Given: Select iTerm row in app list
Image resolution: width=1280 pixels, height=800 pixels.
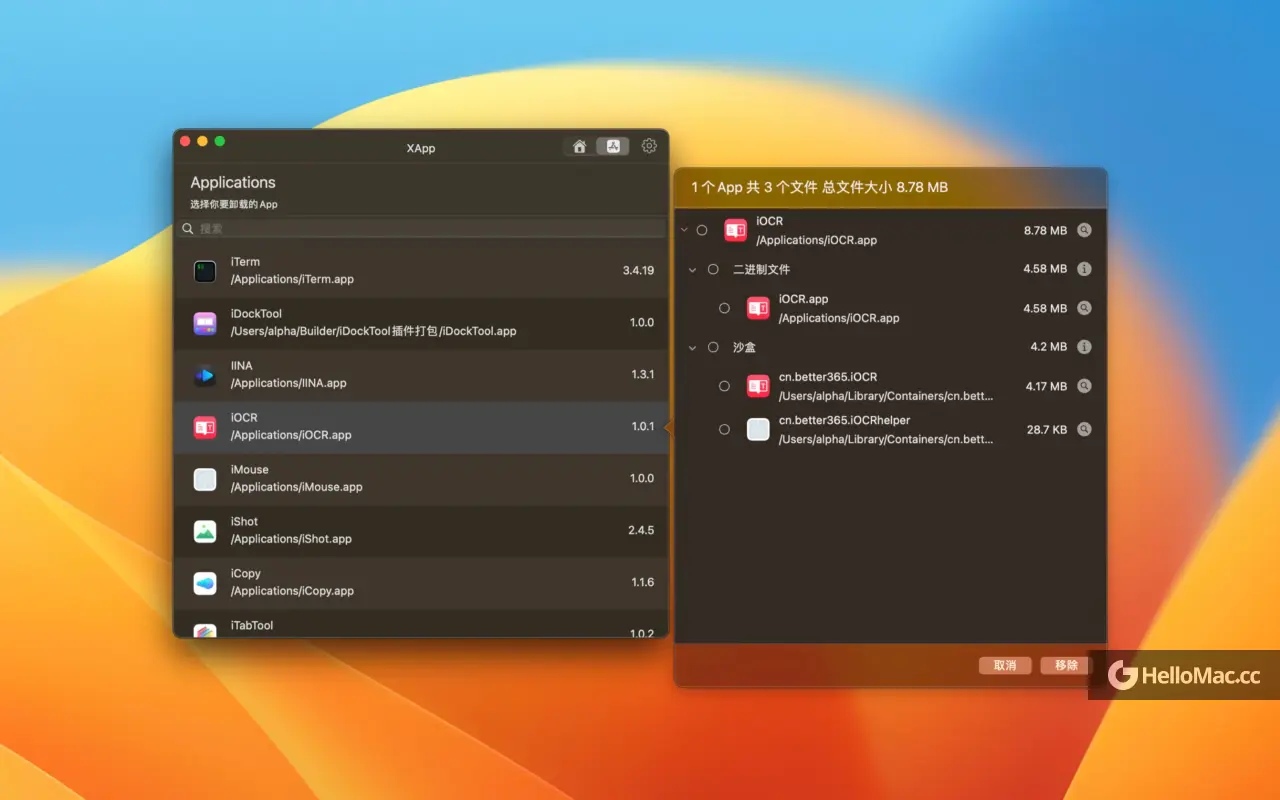Looking at the screenshot, I should (x=421, y=271).
